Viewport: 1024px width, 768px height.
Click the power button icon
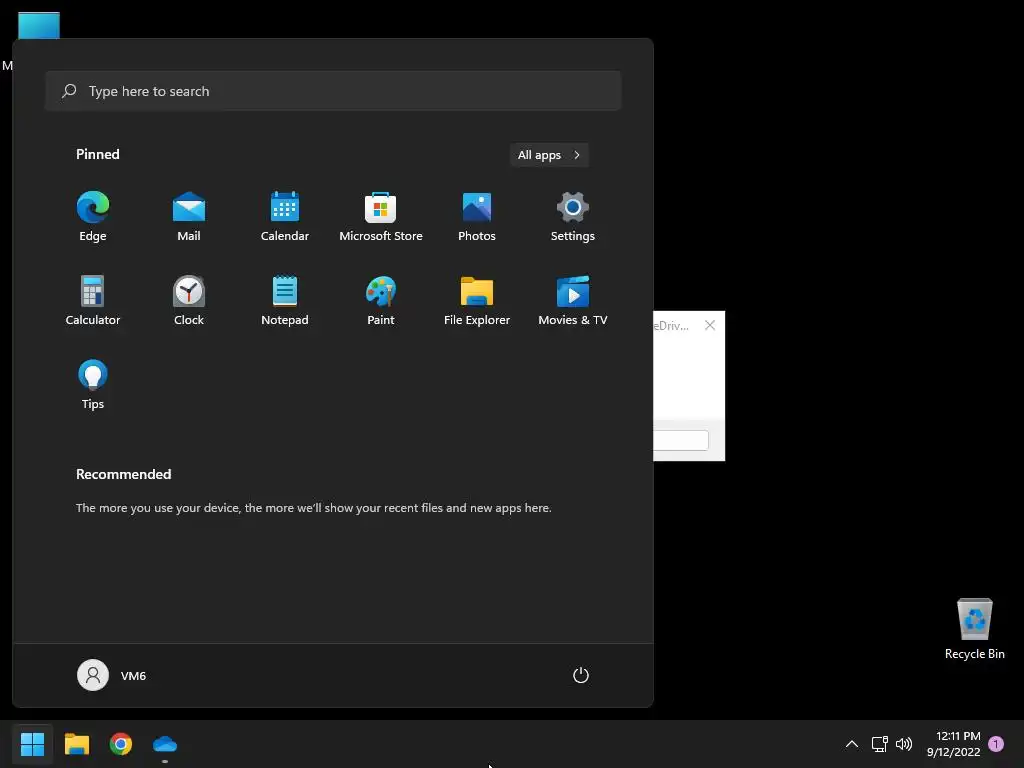tap(581, 675)
